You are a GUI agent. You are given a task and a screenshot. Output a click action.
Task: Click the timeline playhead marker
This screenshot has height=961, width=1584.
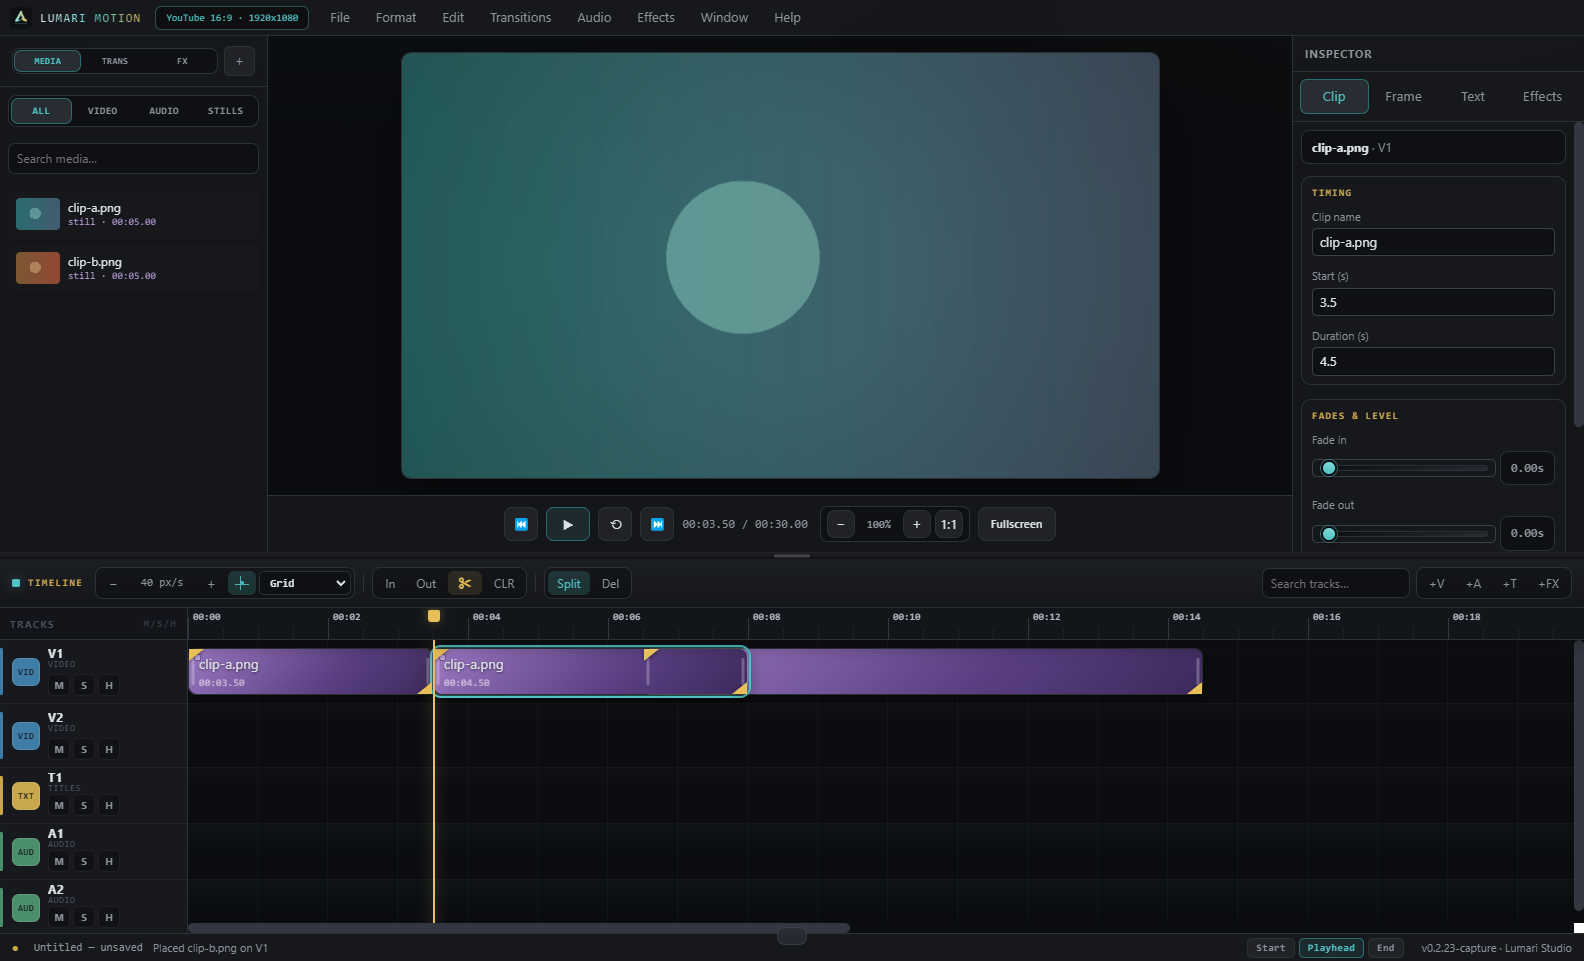click(x=434, y=616)
